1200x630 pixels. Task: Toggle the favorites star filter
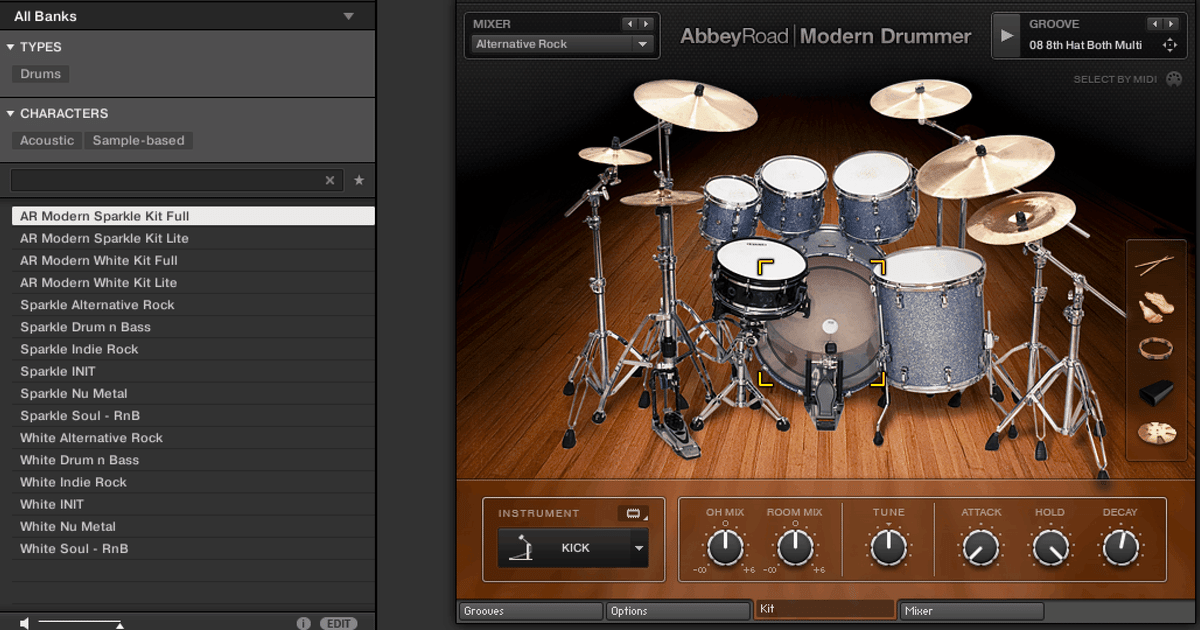(x=359, y=180)
